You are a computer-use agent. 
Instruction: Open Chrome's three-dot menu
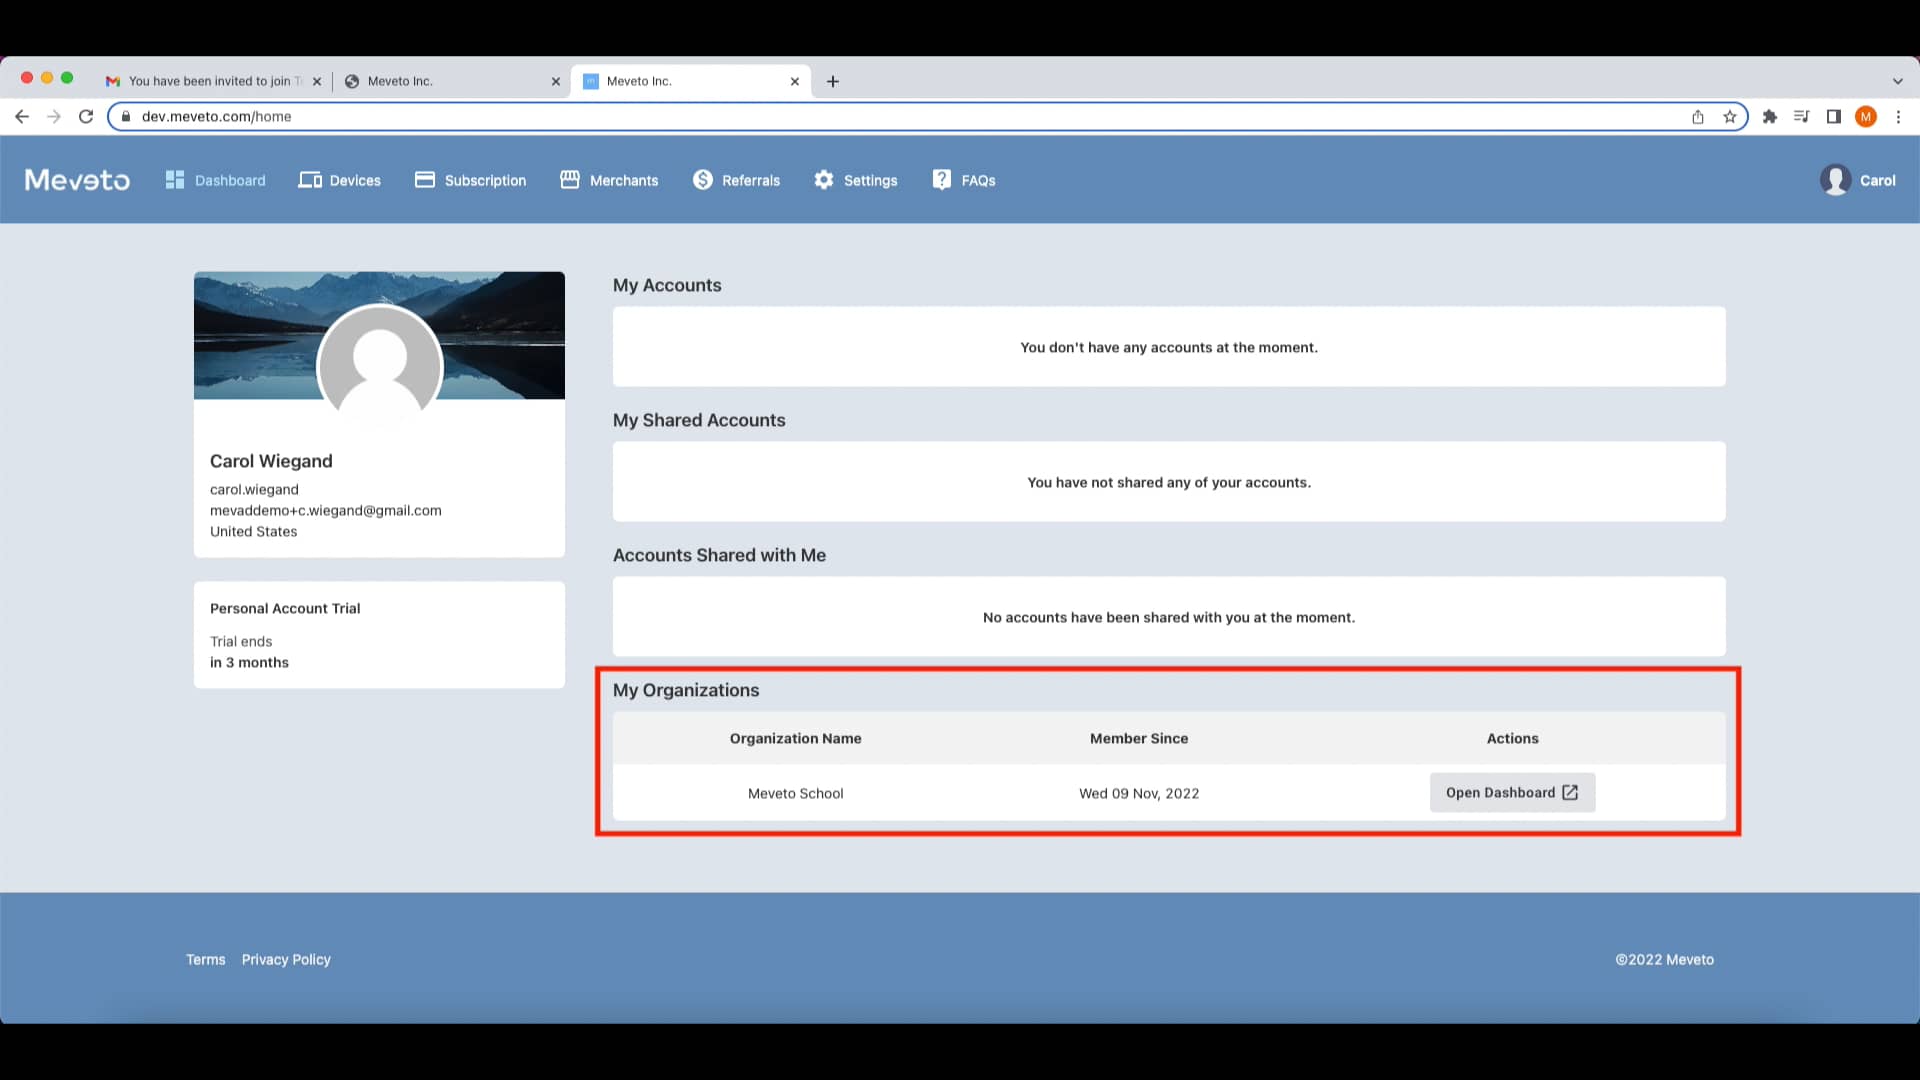click(x=1899, y=116)
